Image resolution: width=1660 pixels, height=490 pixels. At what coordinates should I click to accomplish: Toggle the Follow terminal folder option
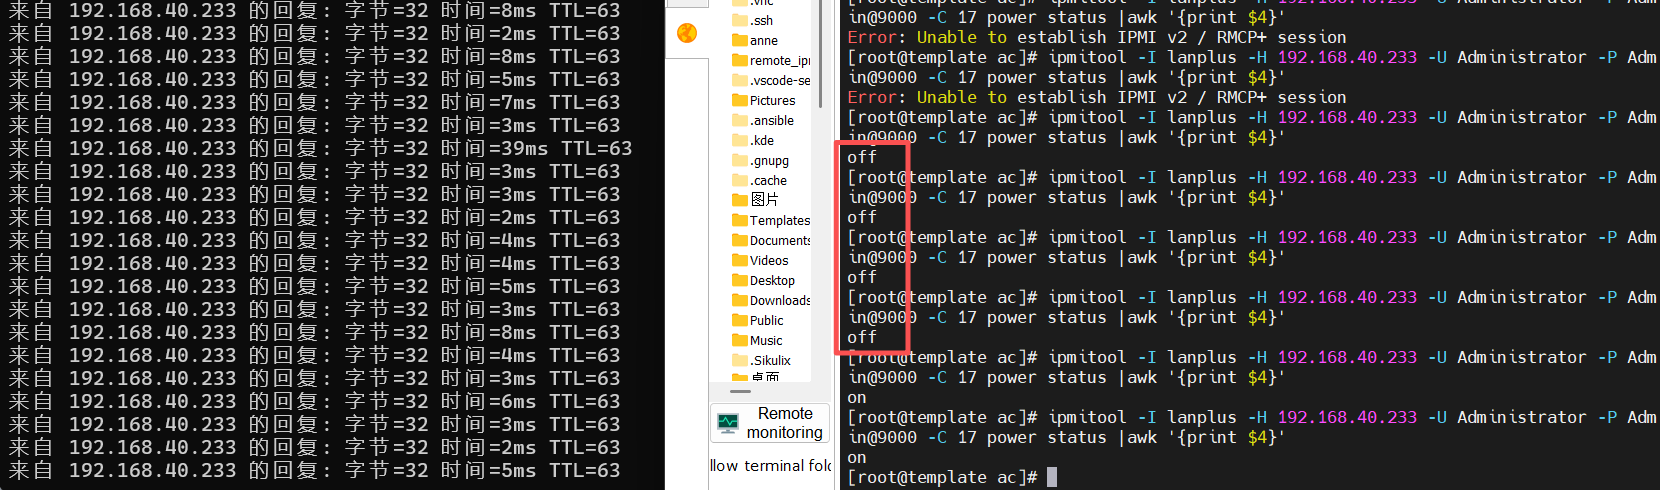(x=771, y=466)
